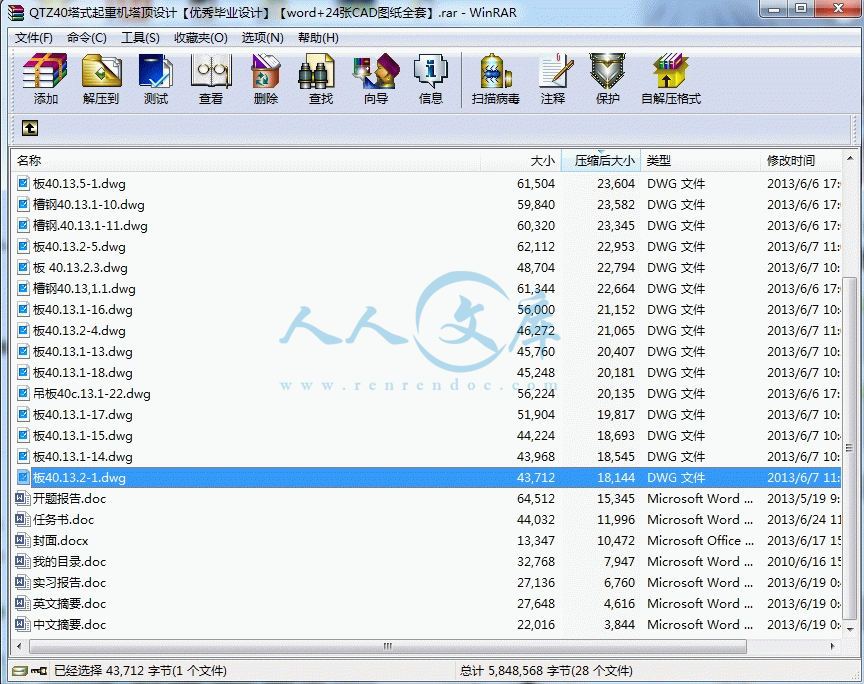This screenshot has width=864, height=684.
Task: Go up one folder with the up-arrow icon
Action: point(30,128)
